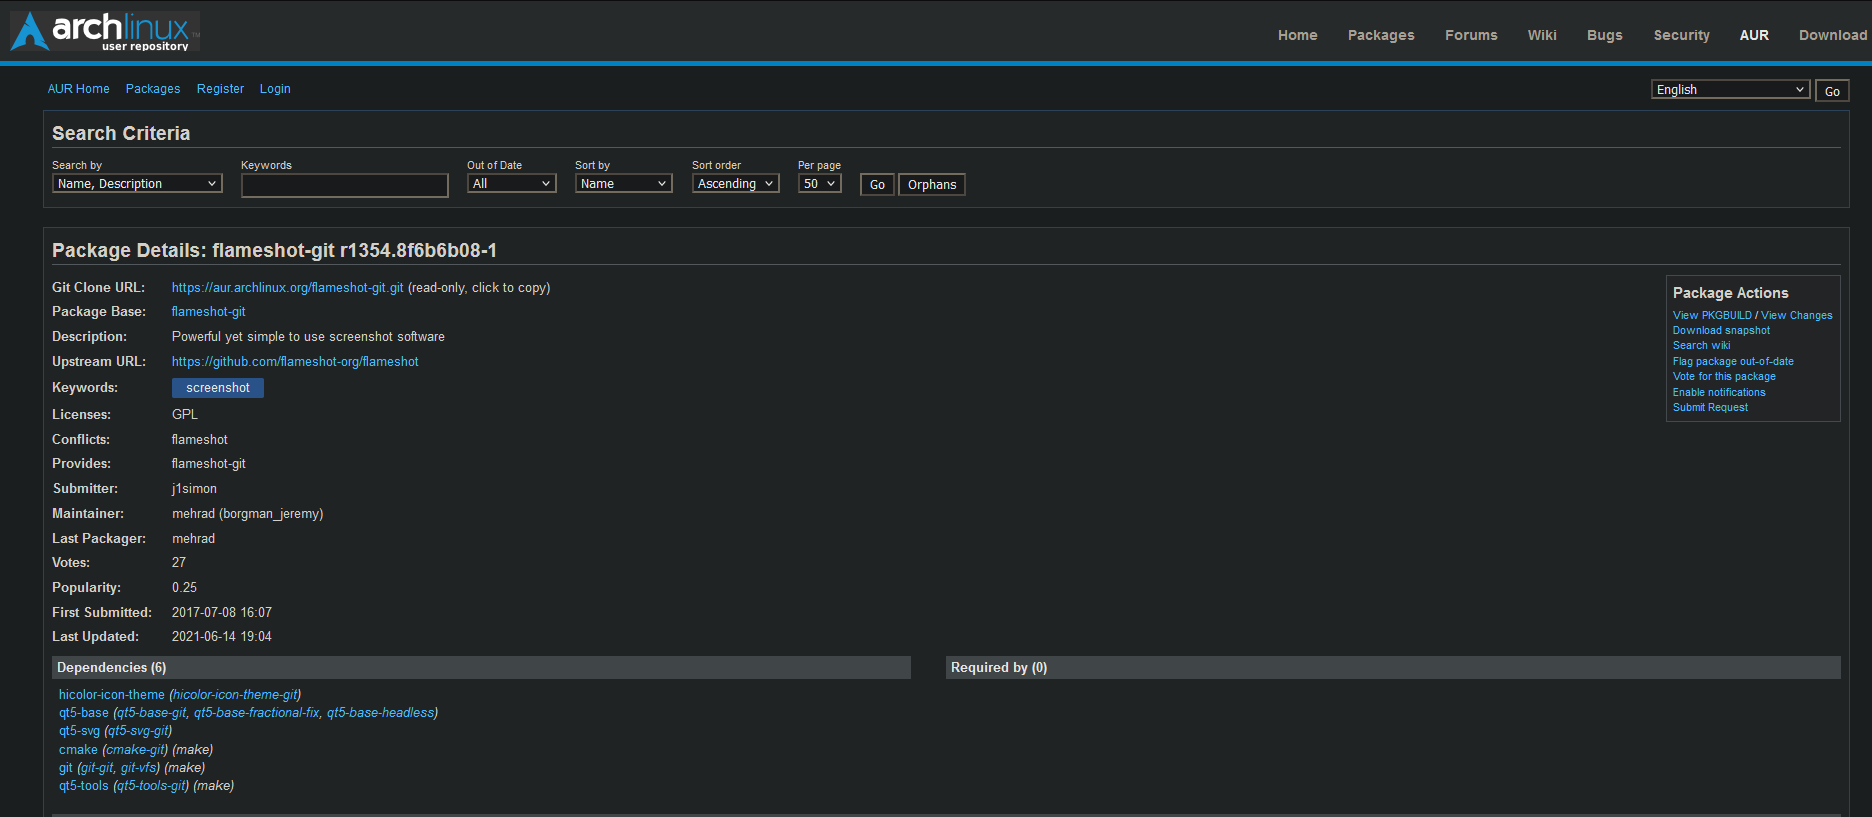Viewport: 1872px width, 817px height.
Task: Open git dependency link
Action: [x=66, y=768]
